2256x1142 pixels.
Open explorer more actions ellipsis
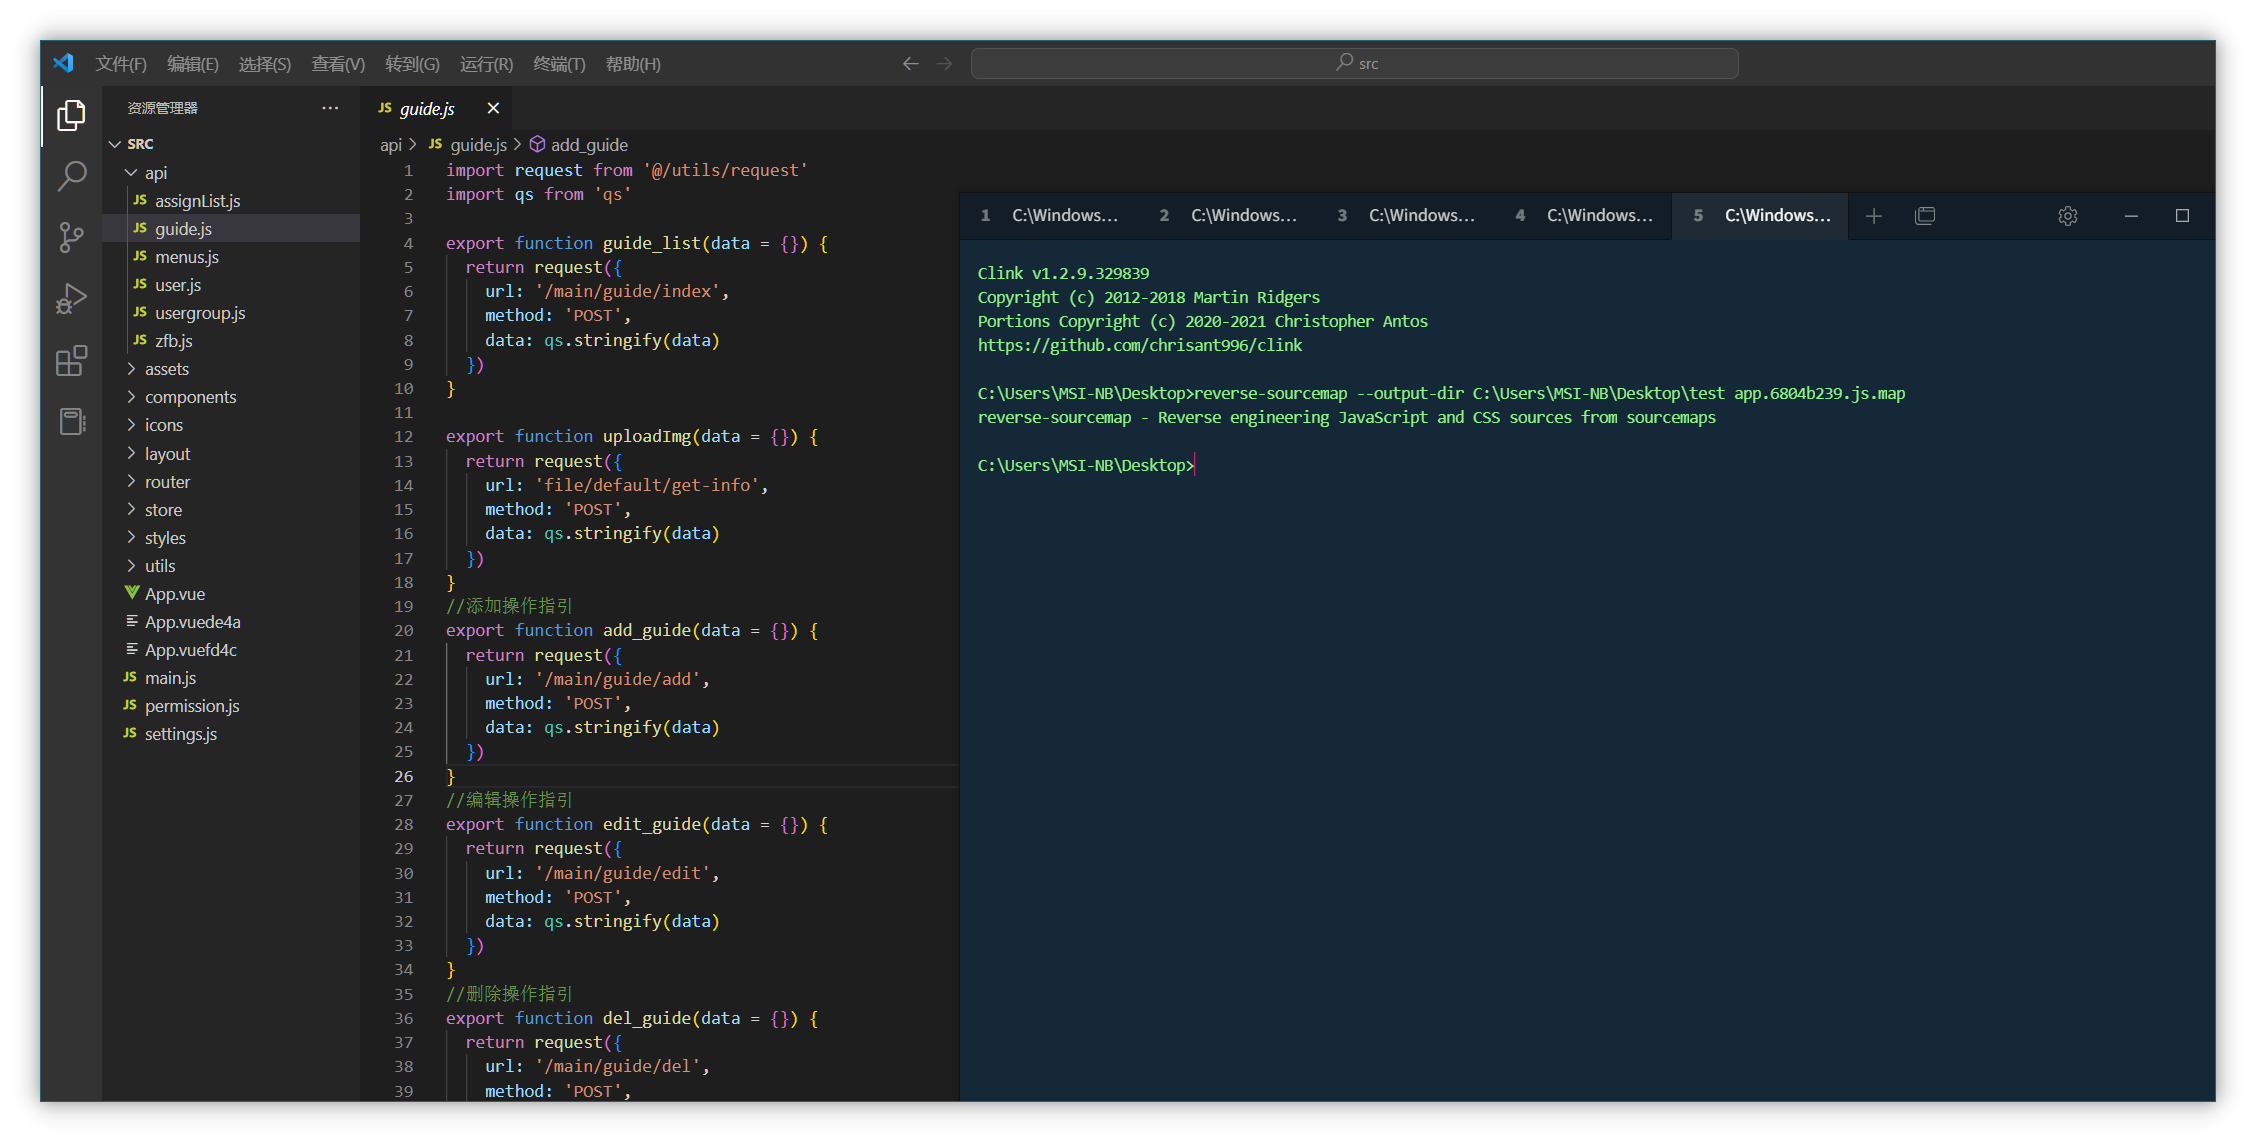tap(330, 108)
